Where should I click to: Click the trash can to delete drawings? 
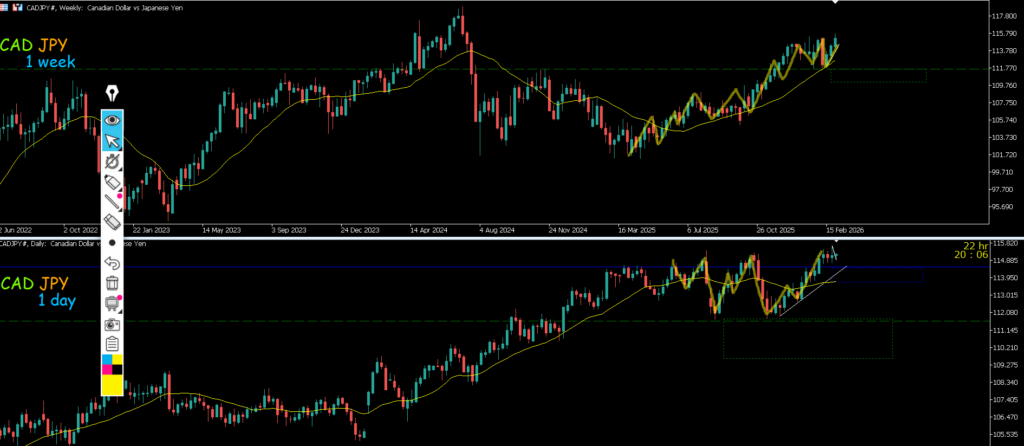click(112, 283)
